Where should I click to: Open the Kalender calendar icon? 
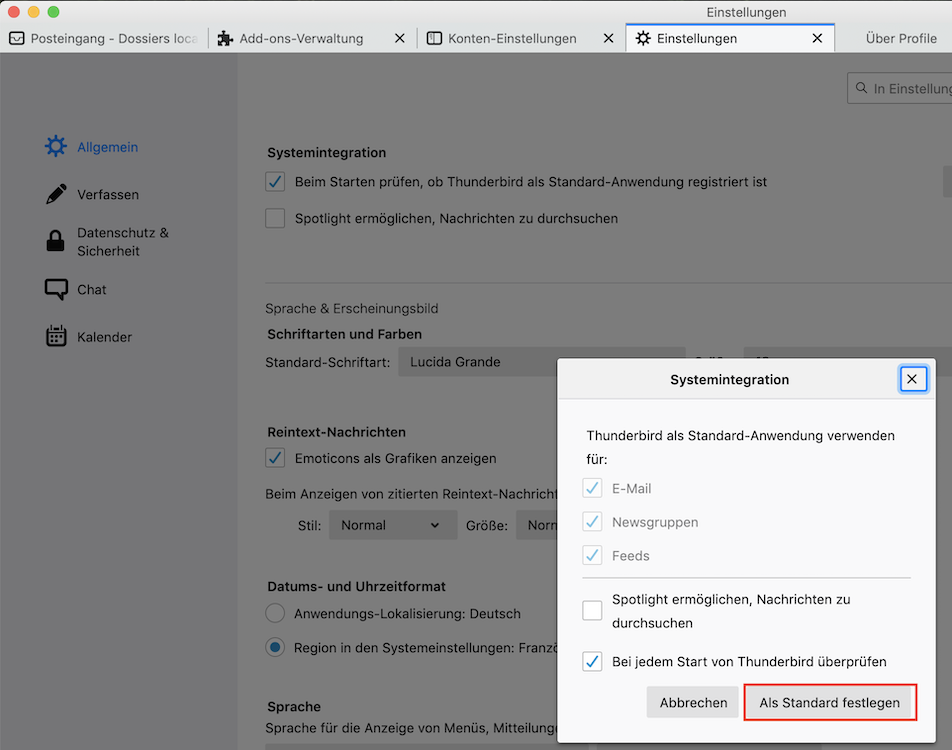56,336
